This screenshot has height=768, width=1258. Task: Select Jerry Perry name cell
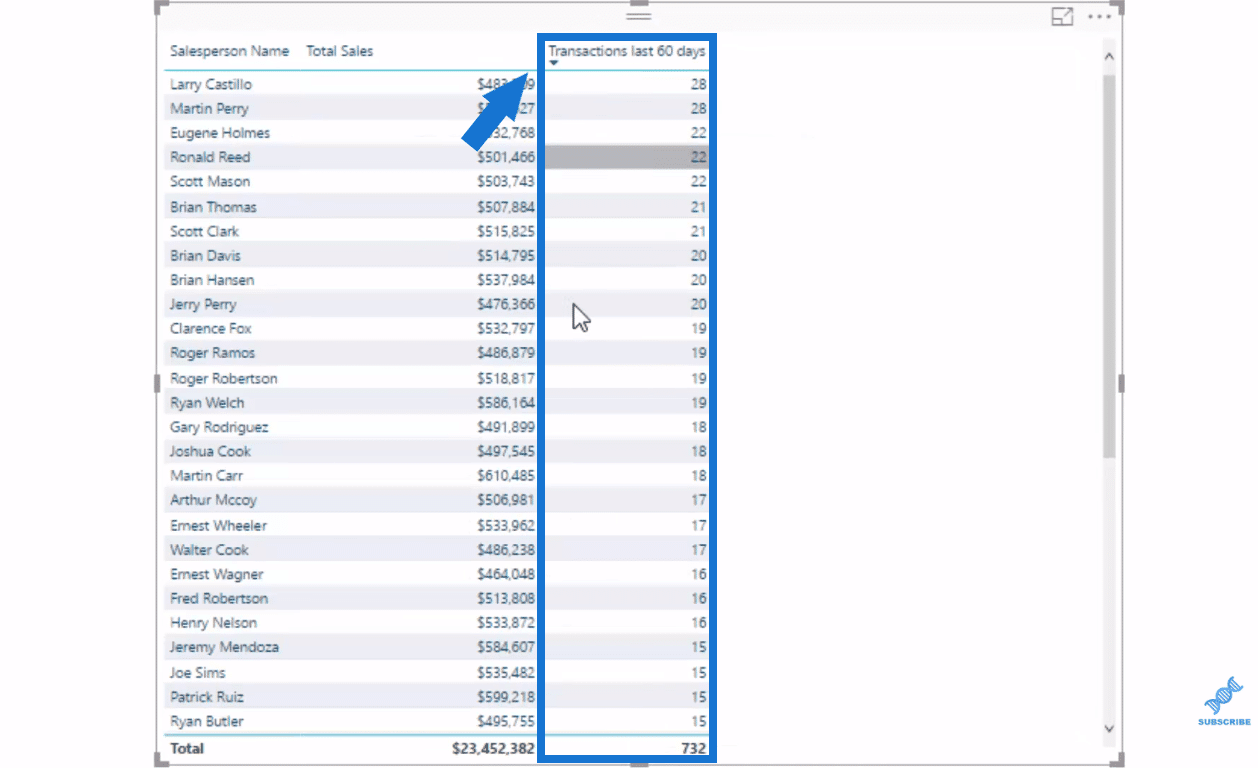pos(203,304)
